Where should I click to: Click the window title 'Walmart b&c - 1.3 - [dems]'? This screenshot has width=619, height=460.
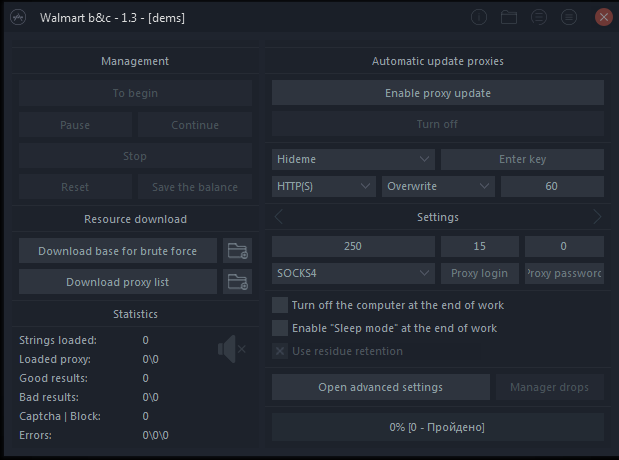pyautogui.click(x=113, y=18)
